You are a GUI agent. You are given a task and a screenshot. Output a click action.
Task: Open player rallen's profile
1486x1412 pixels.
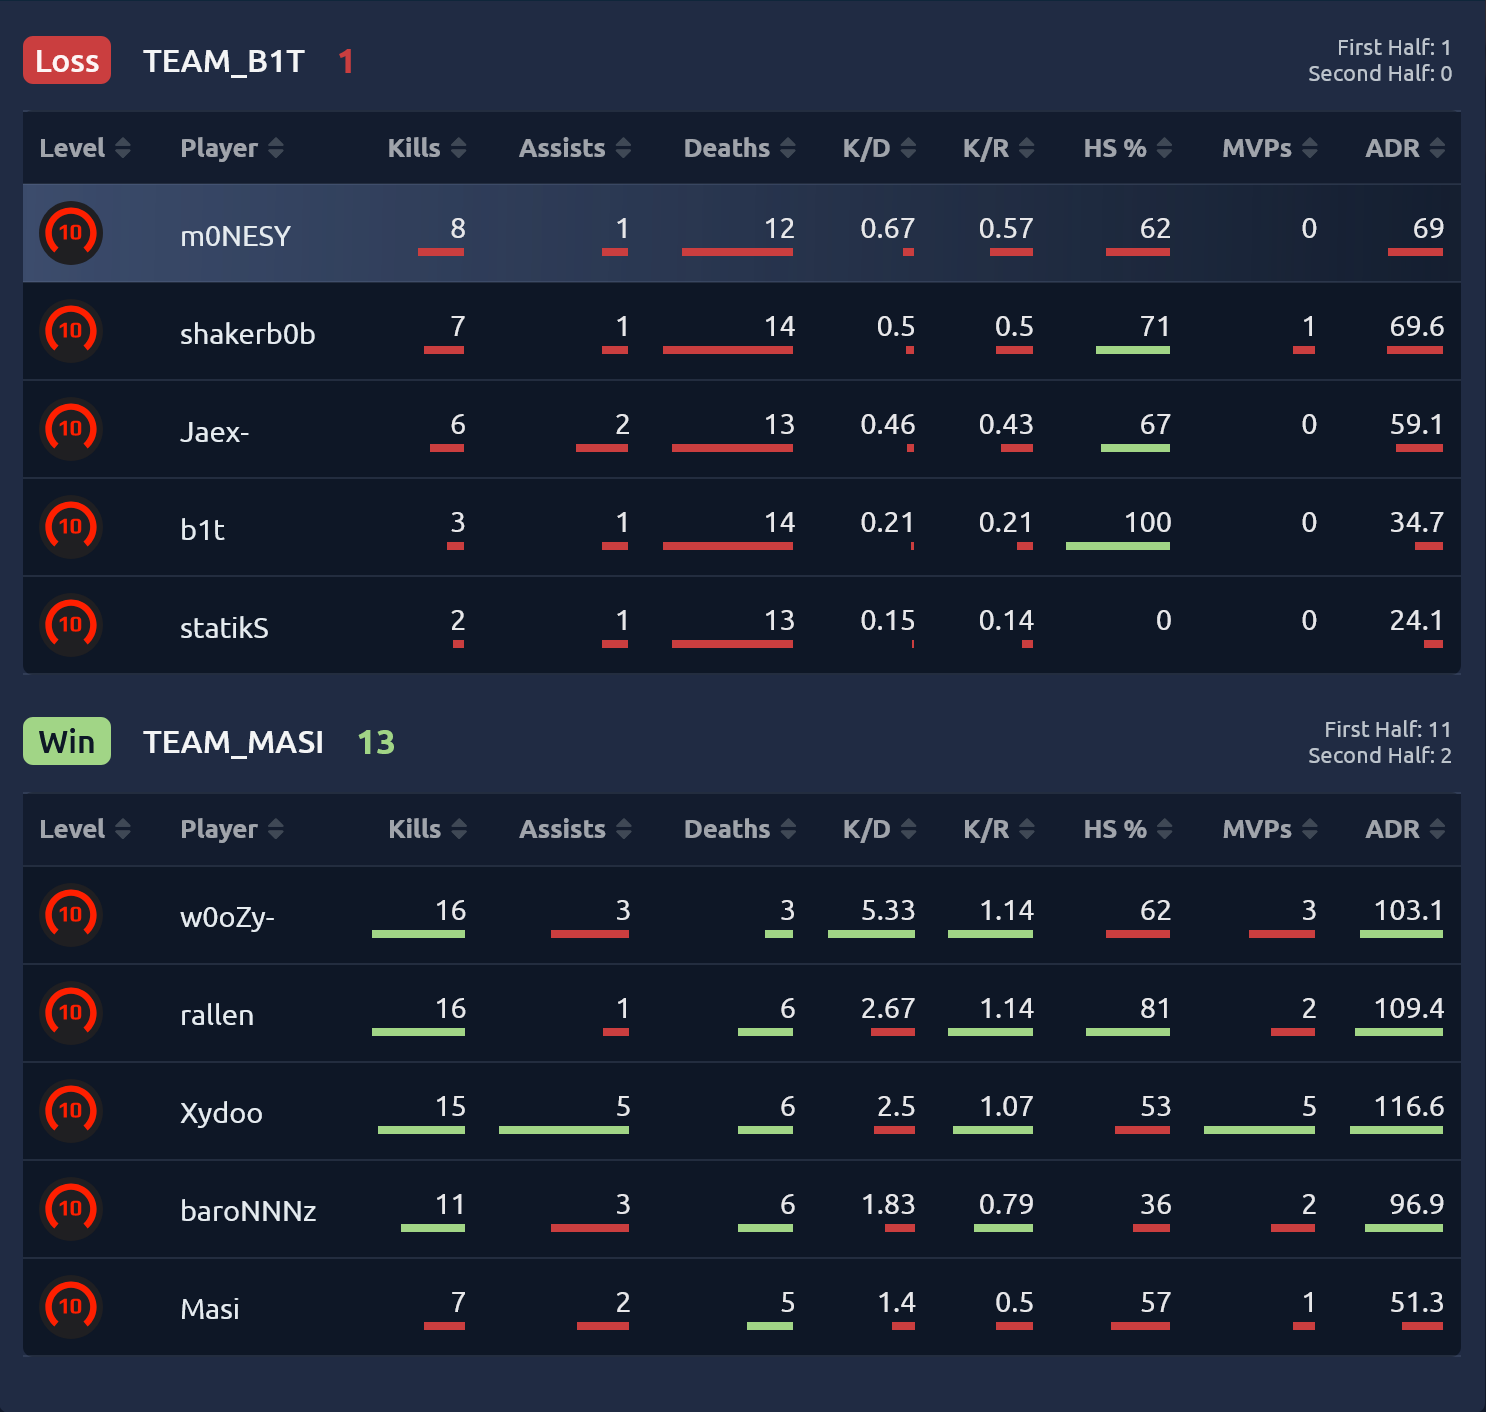pos(217,1015)
